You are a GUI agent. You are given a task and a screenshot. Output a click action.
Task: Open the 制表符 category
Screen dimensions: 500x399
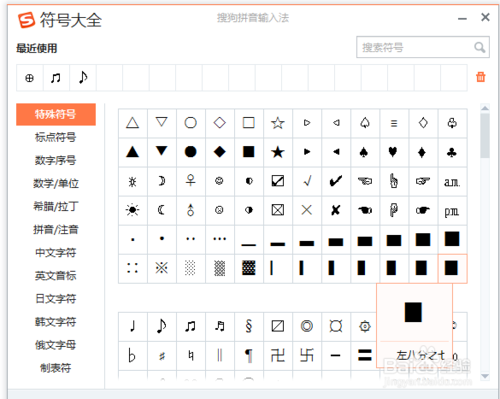point(56,368)
